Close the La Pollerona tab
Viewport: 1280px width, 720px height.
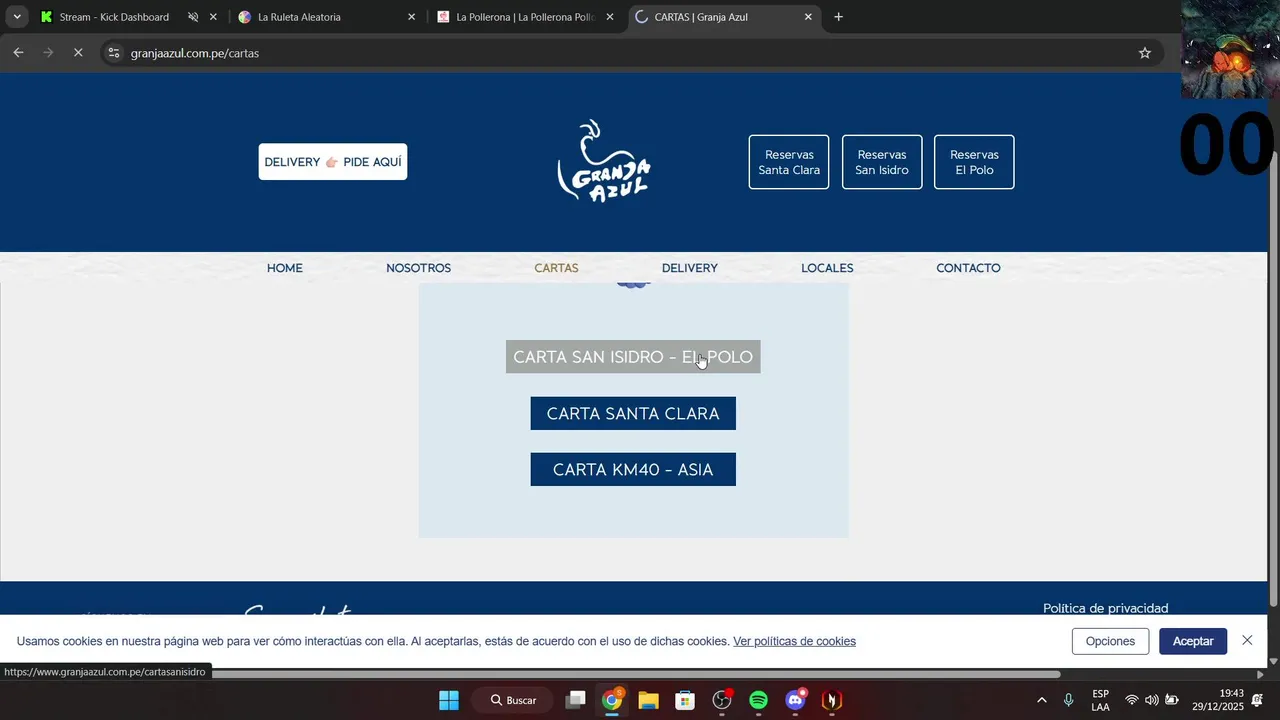(610, 17)
